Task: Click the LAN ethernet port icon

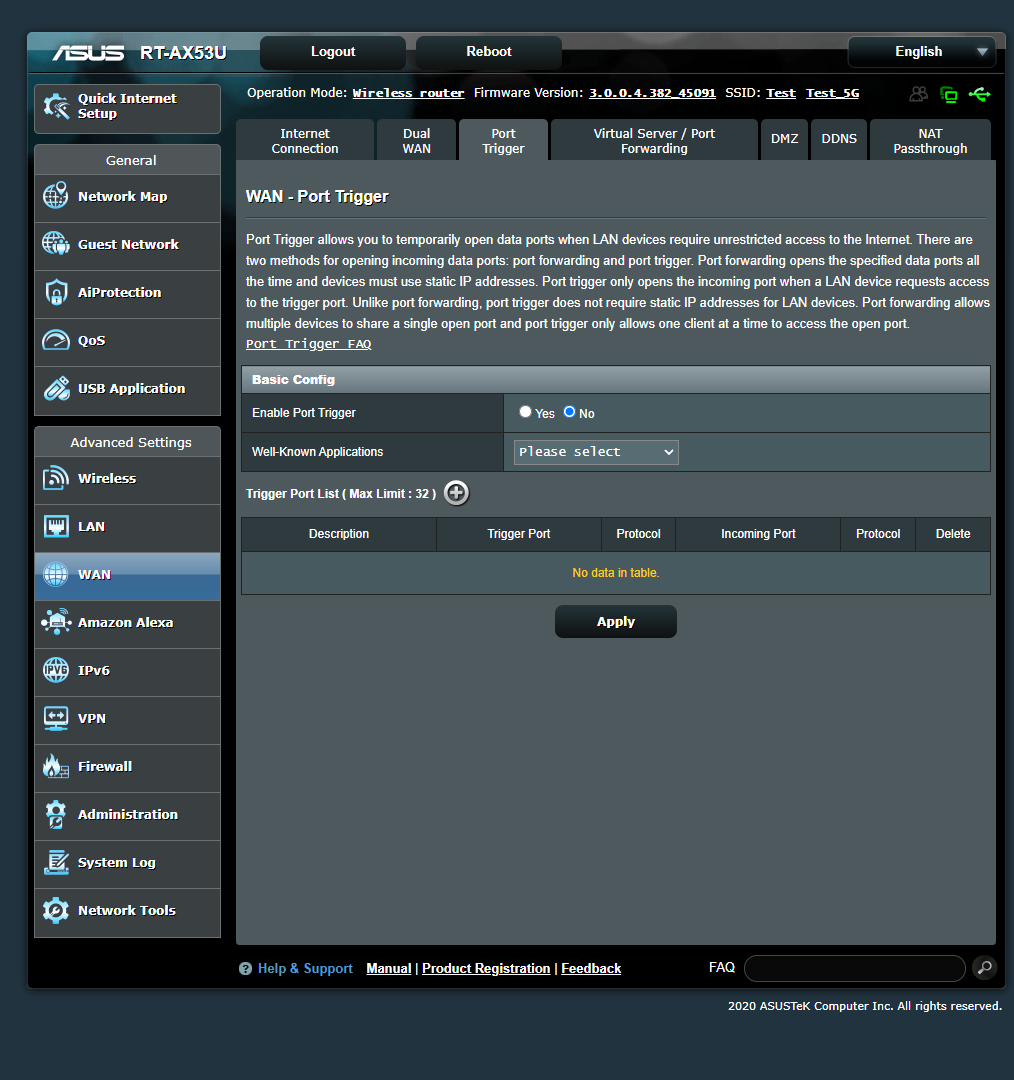Action: 56,526
